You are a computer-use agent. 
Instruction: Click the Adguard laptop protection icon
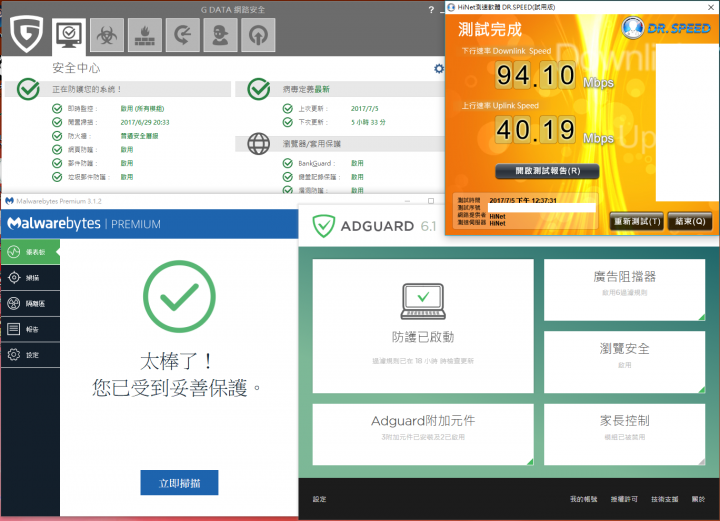coord(423,301)
